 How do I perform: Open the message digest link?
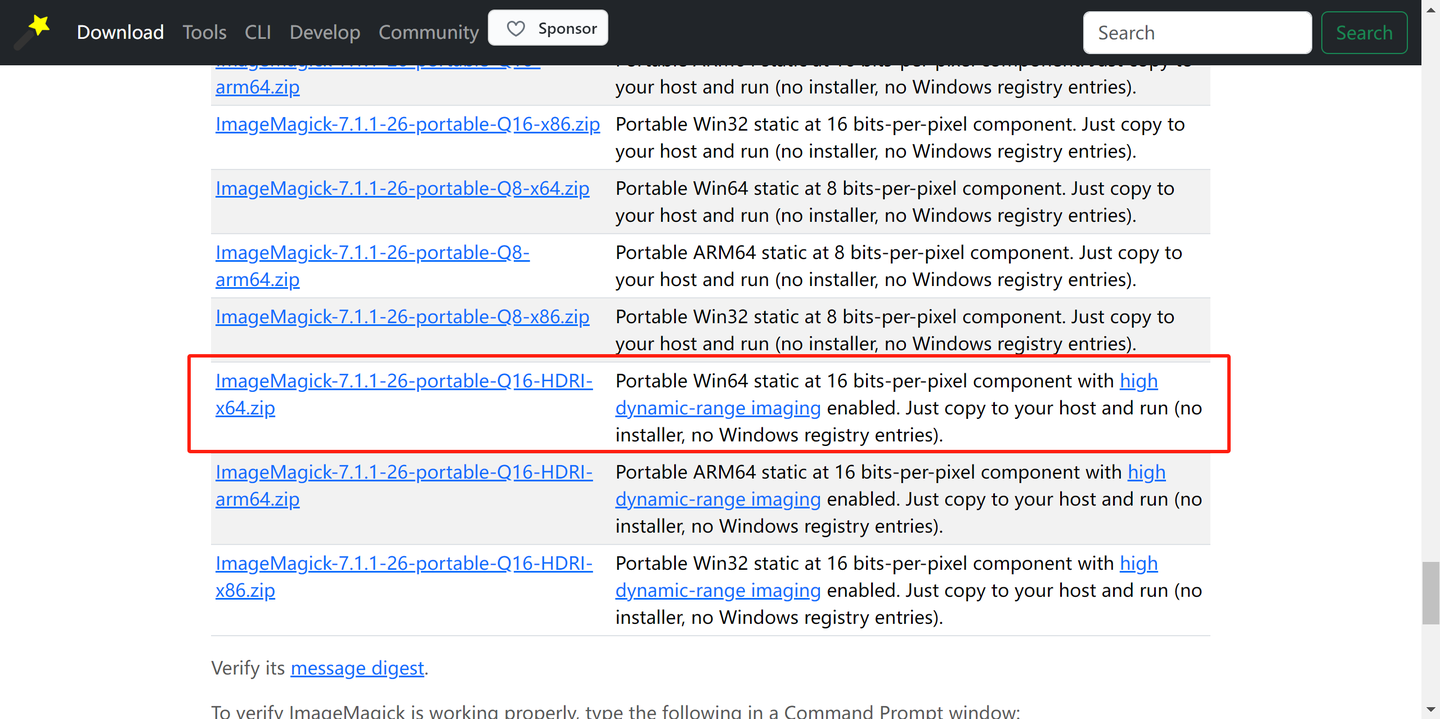357,668
